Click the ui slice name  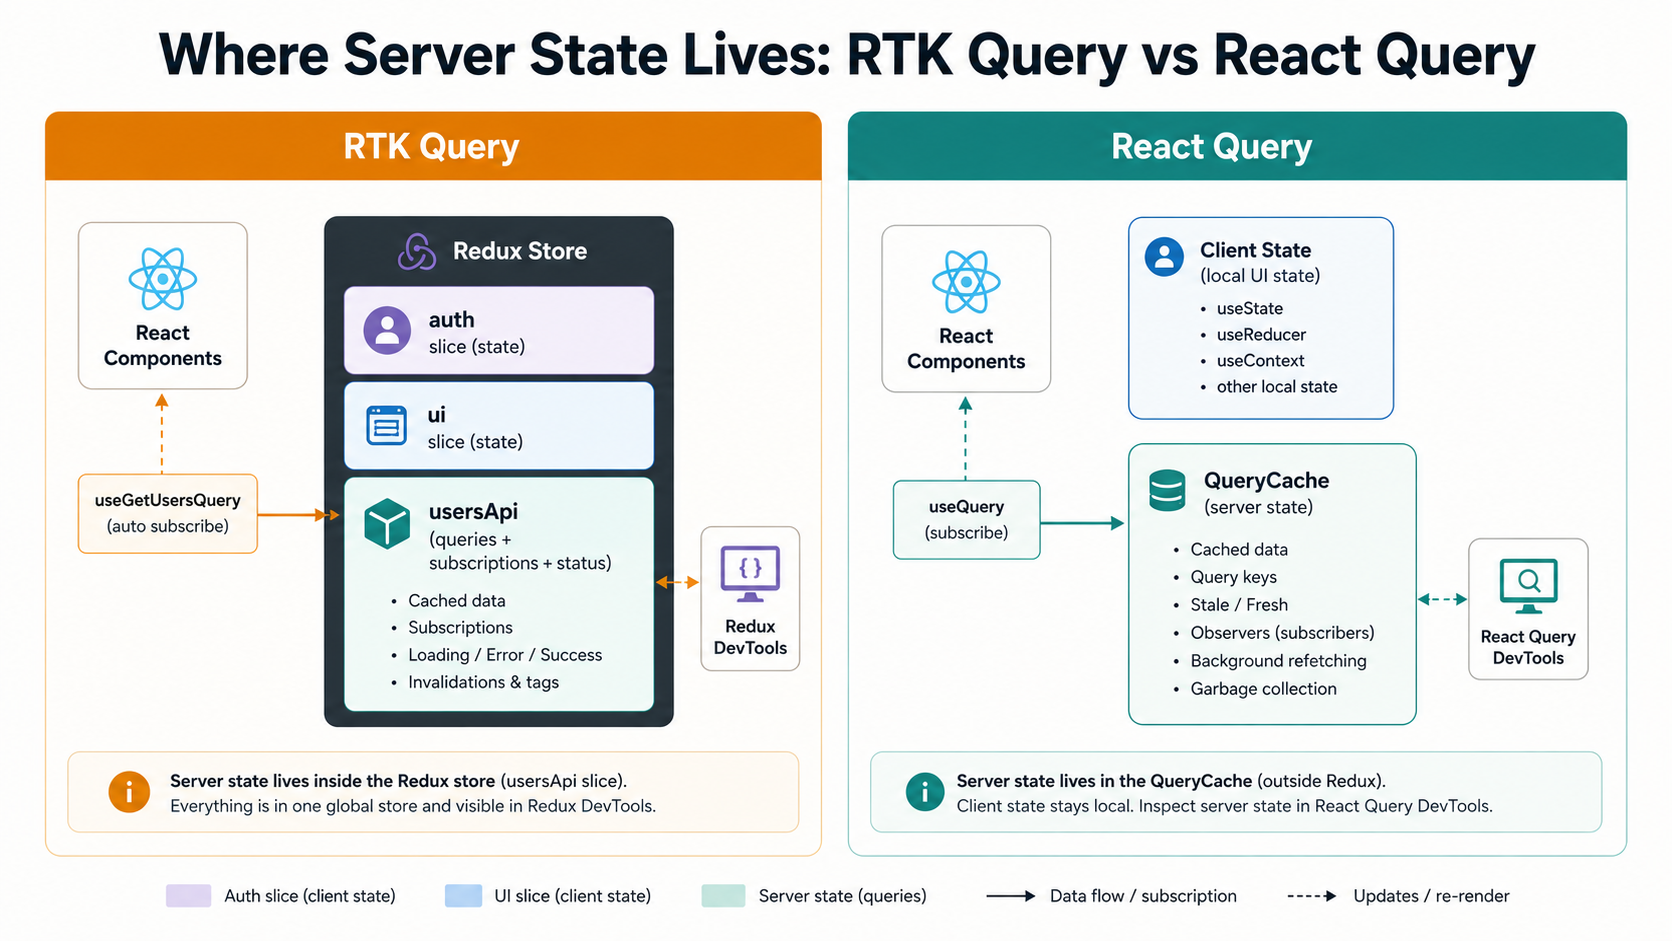pyautogui.click(x=437, y=415)
